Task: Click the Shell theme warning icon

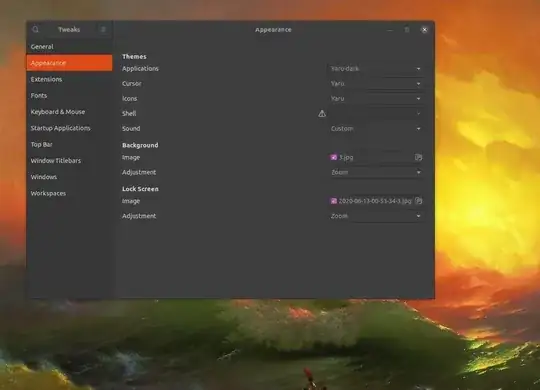Action: [x=322, y=113]
